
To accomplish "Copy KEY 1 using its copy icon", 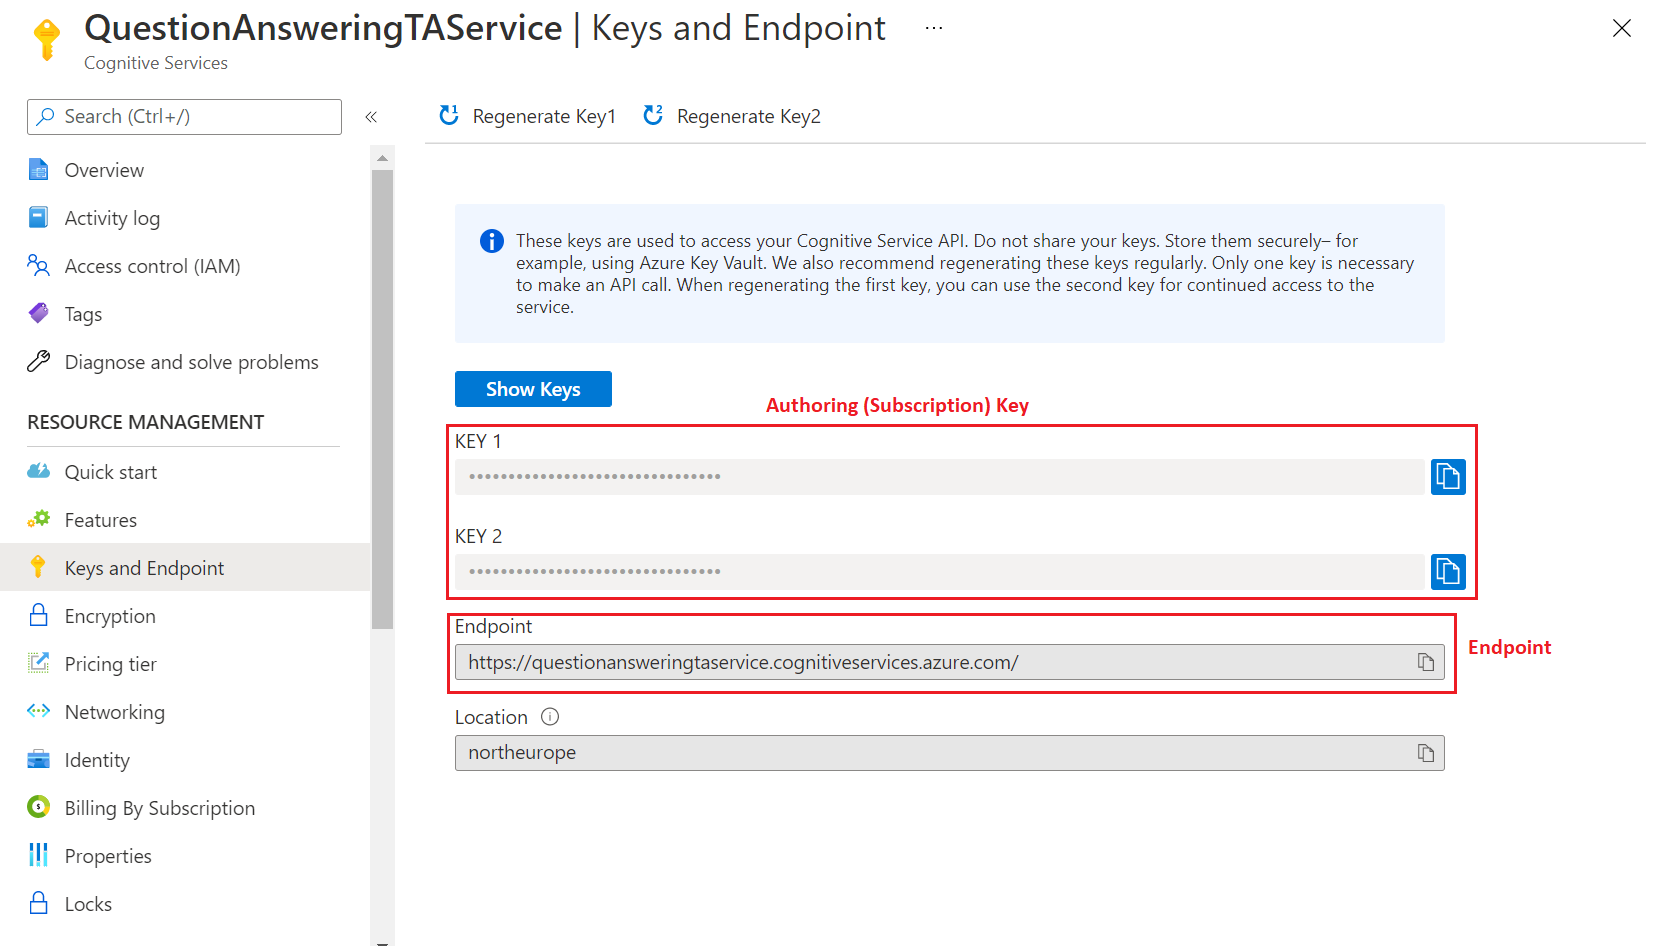I will 1447,476.
